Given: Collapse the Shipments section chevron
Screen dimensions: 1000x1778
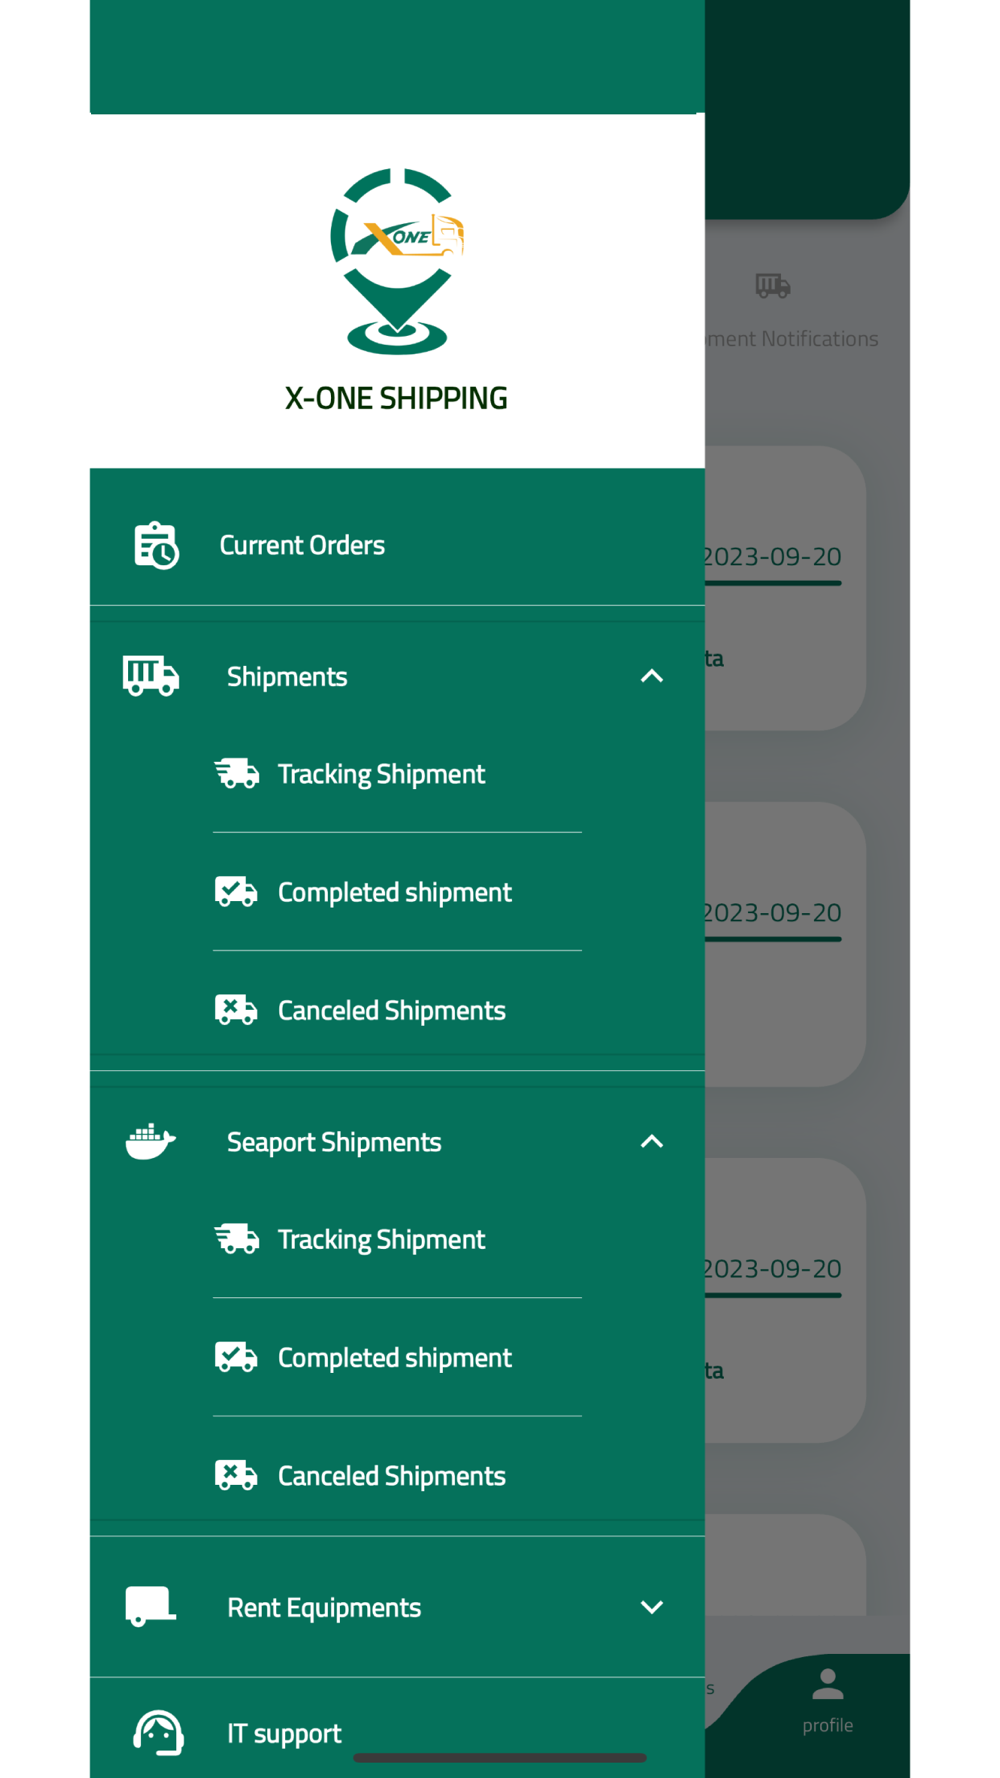Looking at the screenshot, I should pos(652,676).
